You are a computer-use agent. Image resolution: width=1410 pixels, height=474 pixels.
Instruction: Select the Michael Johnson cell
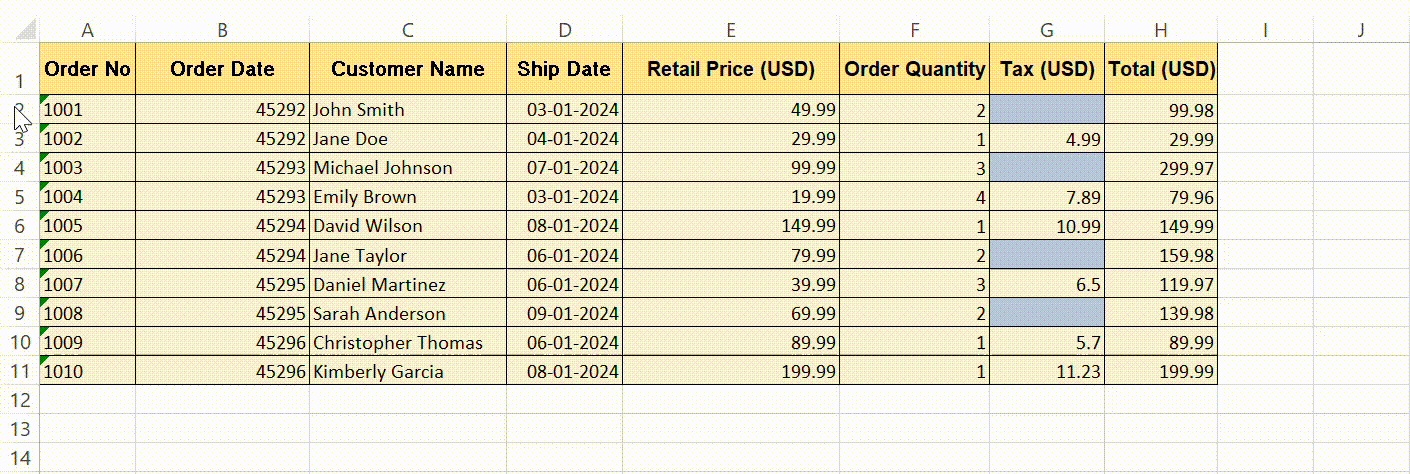tap(407, 168)
